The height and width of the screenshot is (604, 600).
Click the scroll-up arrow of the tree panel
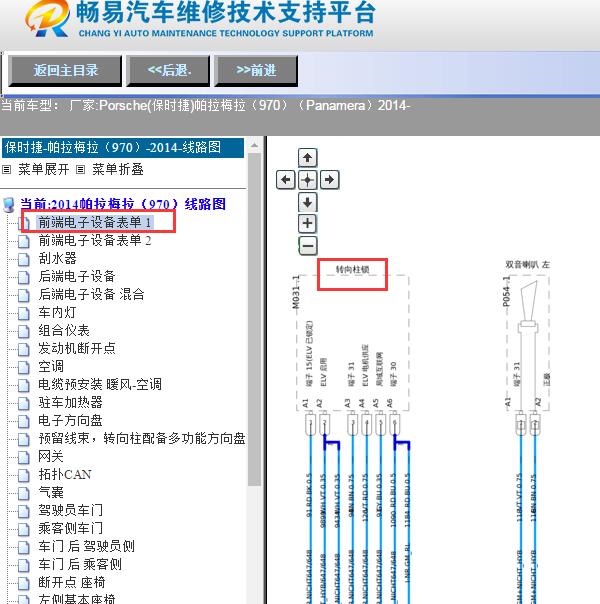254,146
